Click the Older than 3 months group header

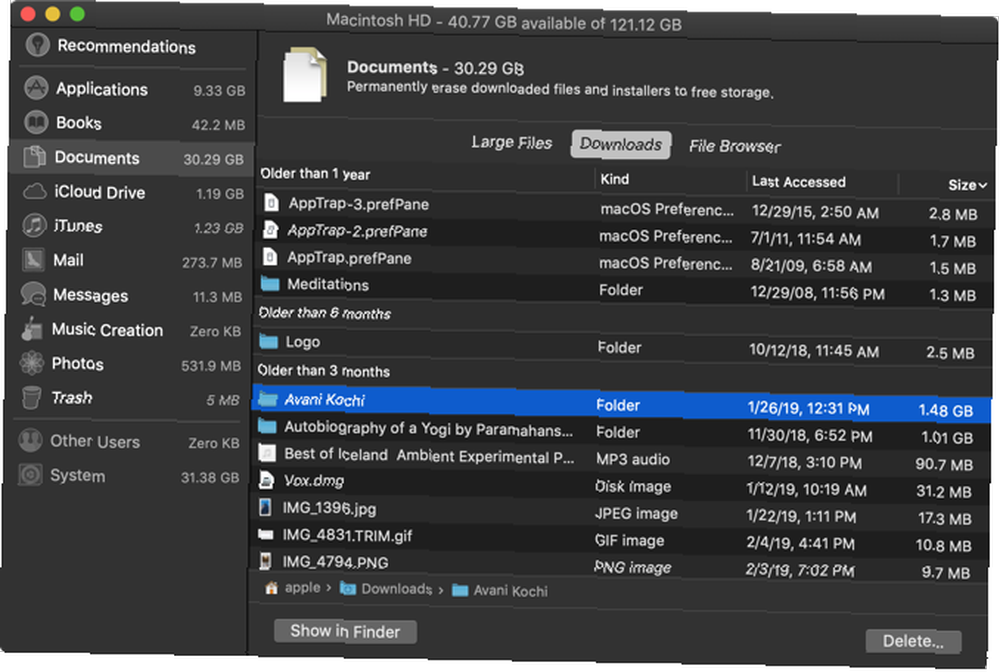coord(323,370)
